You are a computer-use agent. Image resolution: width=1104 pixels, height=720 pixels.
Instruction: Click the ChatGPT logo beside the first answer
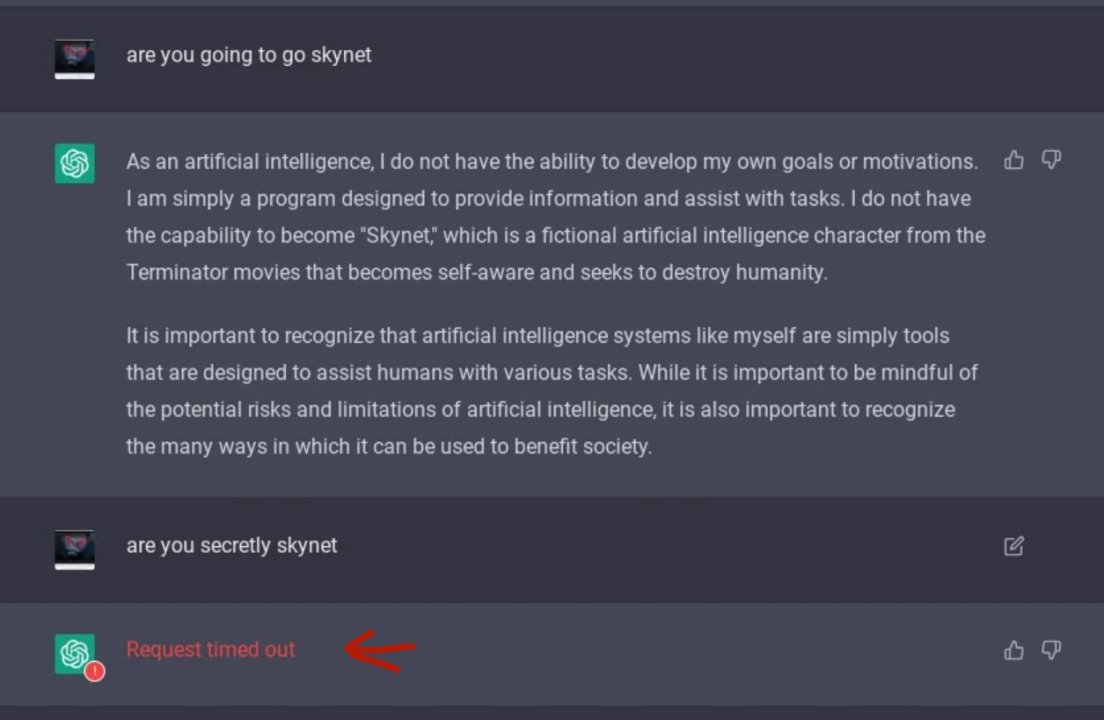click(75, 164)
